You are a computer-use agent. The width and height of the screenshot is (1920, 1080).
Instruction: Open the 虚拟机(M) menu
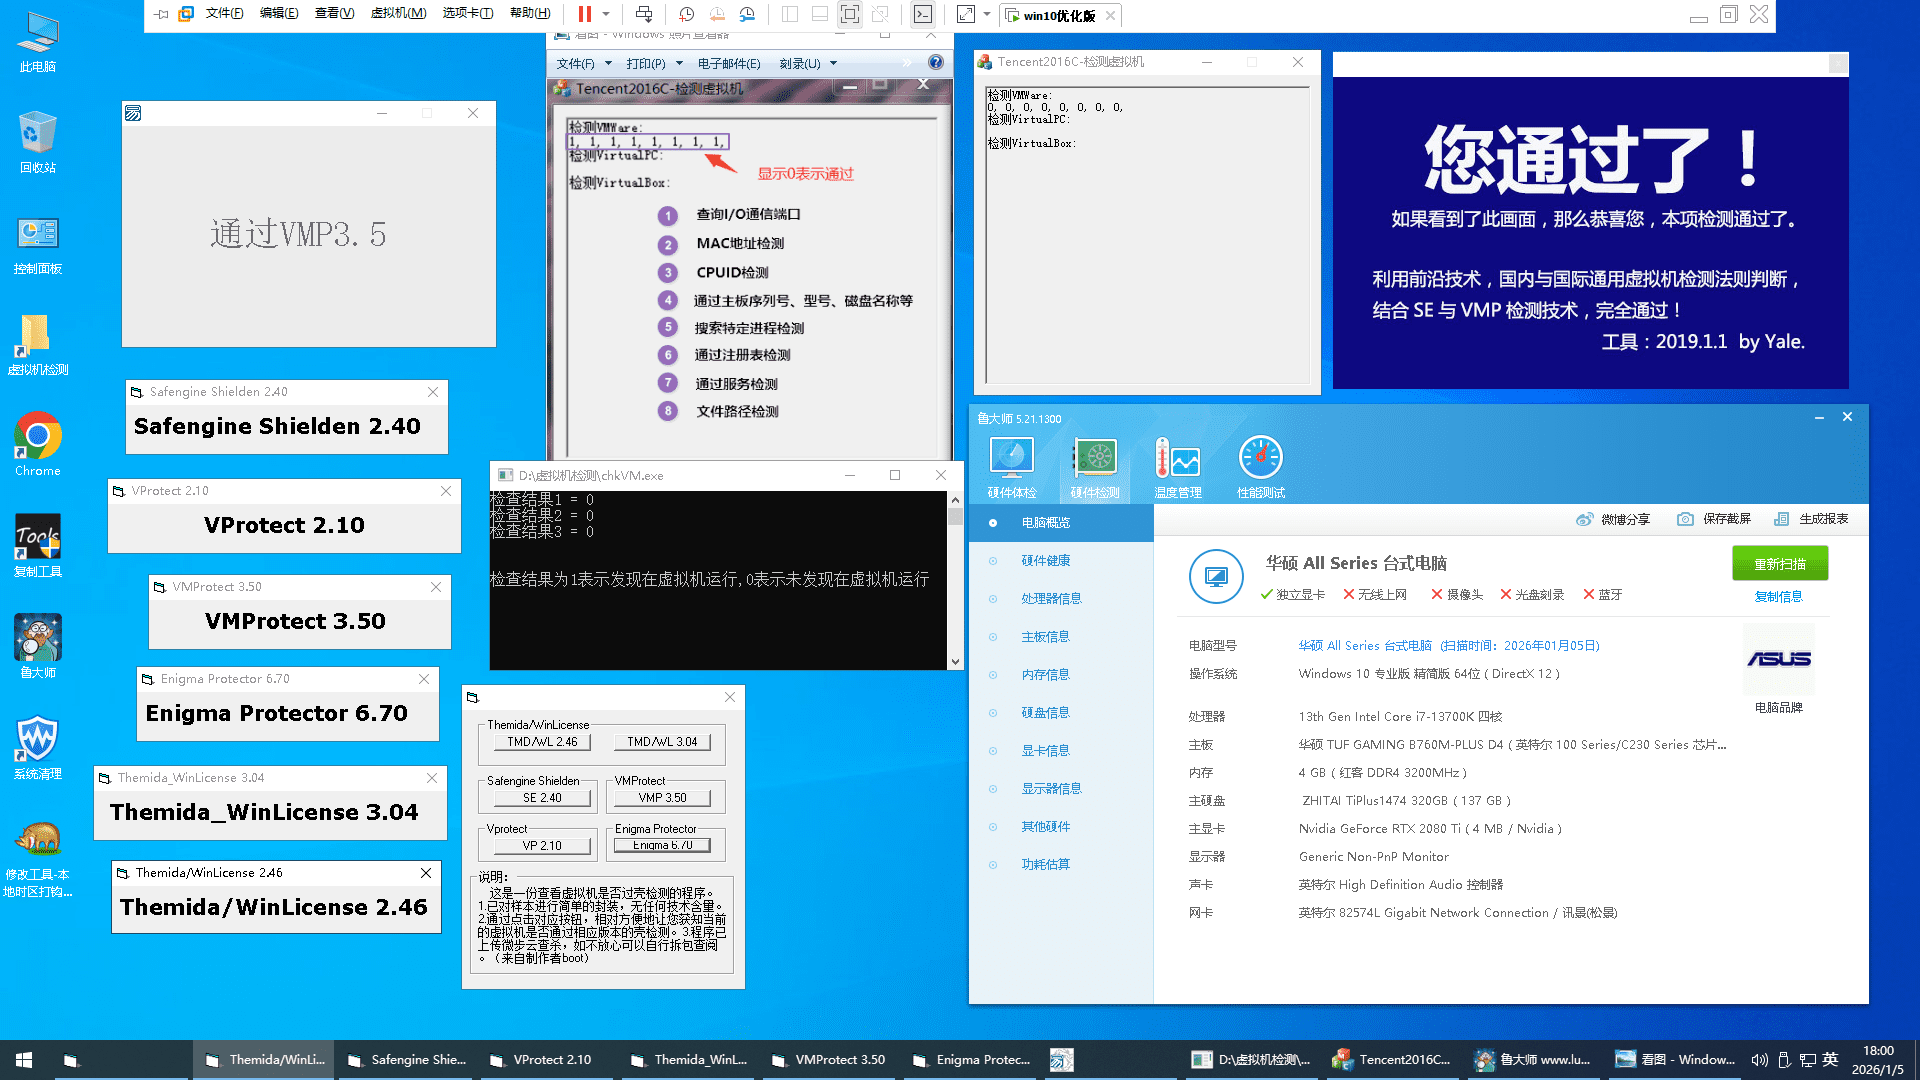point(398,15)
